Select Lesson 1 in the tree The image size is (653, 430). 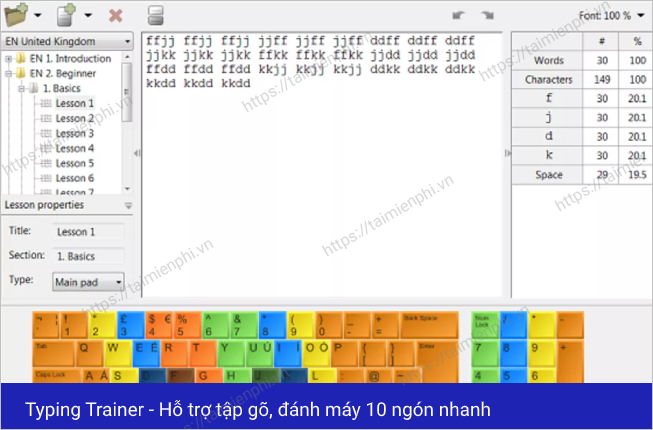[x=75, y=104]
